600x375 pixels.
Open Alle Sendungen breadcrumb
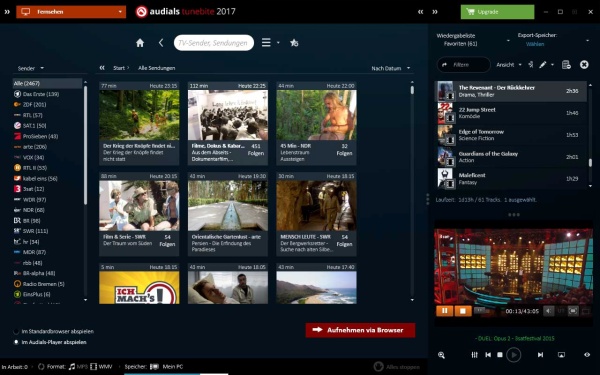tap(157, 68)
